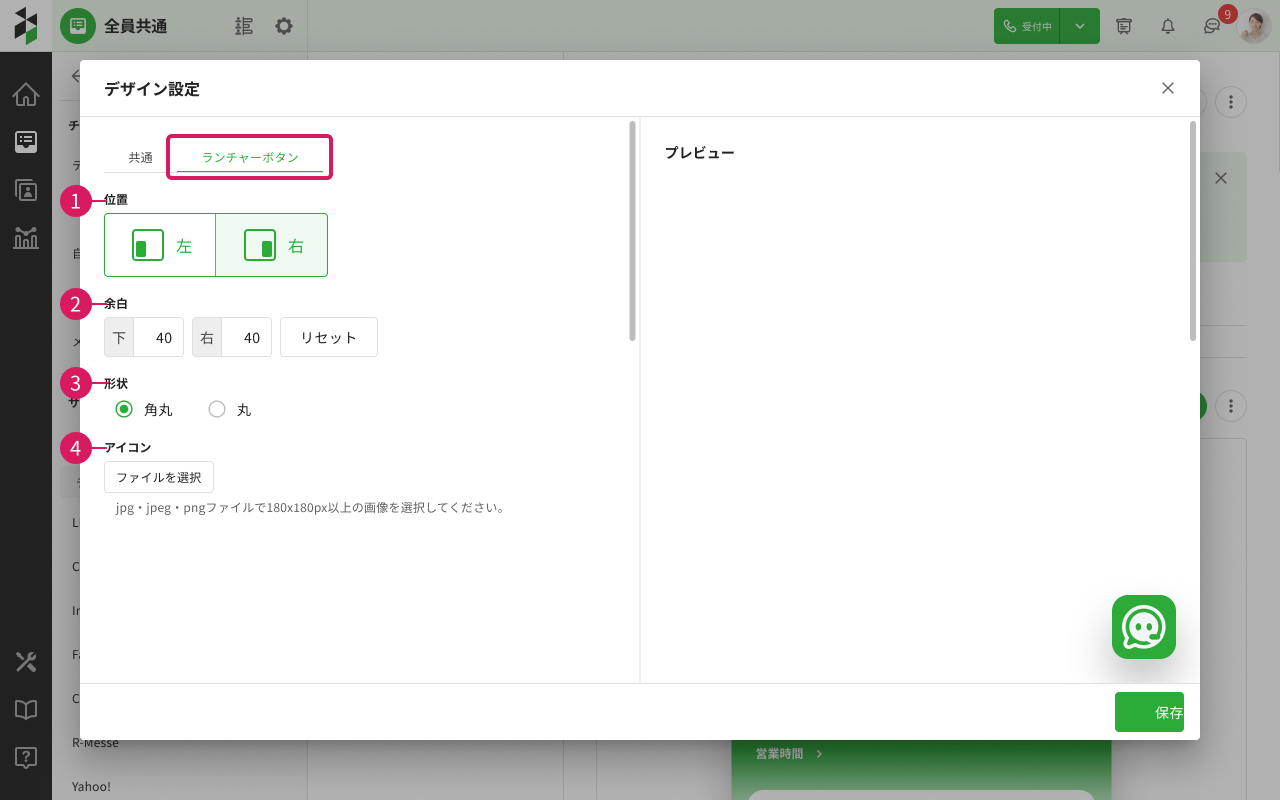Image resolution: width=1280 pixels, height=800 pixels.
Task: Click the help question mark icon
Action: point(26,758)
